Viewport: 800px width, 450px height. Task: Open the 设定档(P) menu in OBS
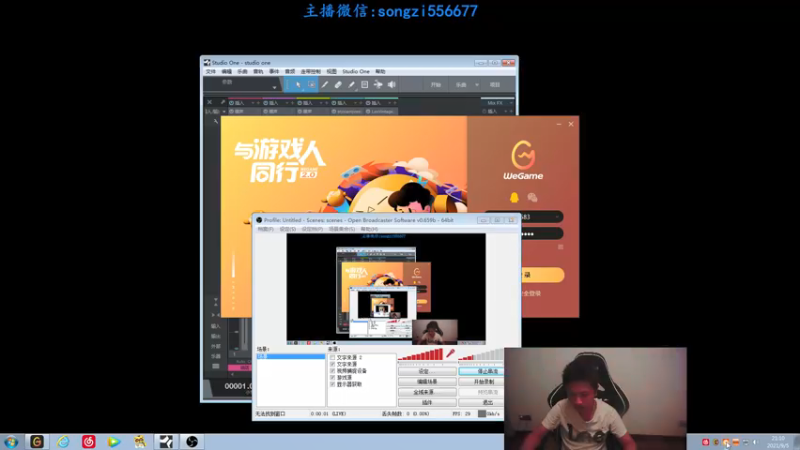click(x=312, y=230)
